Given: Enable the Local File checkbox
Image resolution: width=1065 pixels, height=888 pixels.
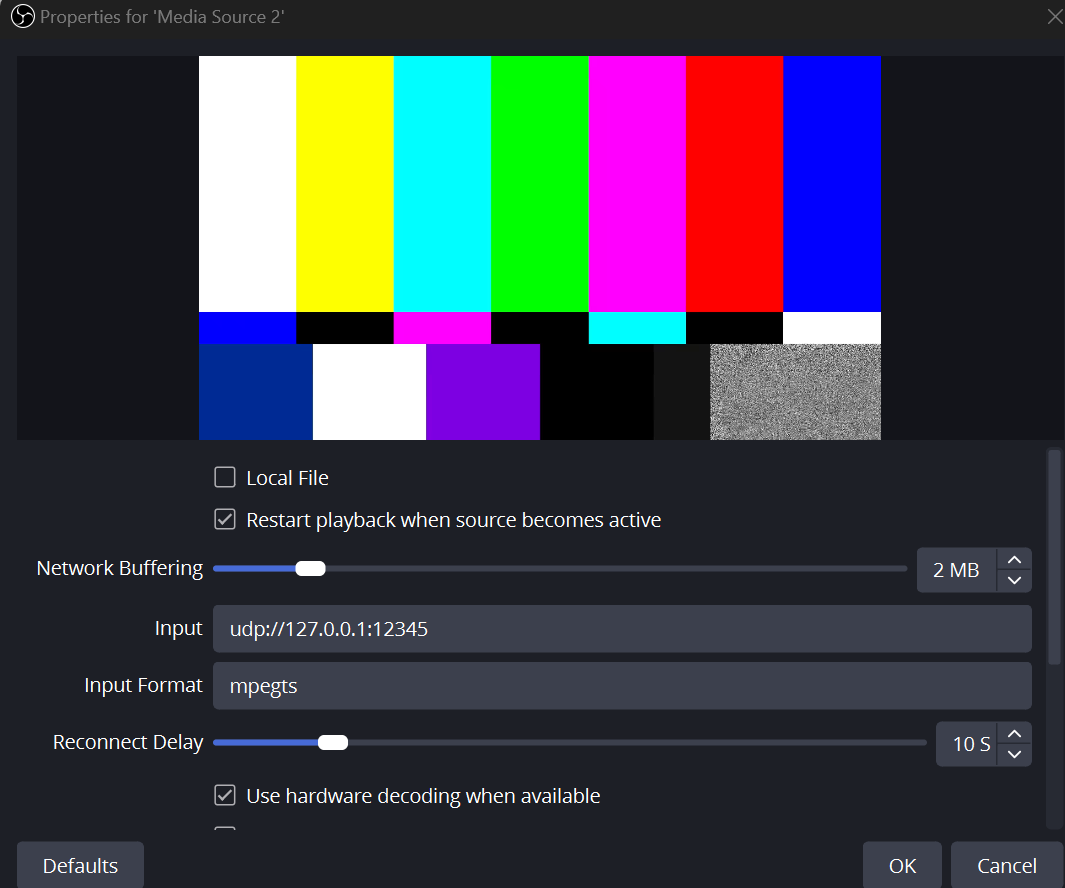Looking at the screenshot, I should (225, 477).
